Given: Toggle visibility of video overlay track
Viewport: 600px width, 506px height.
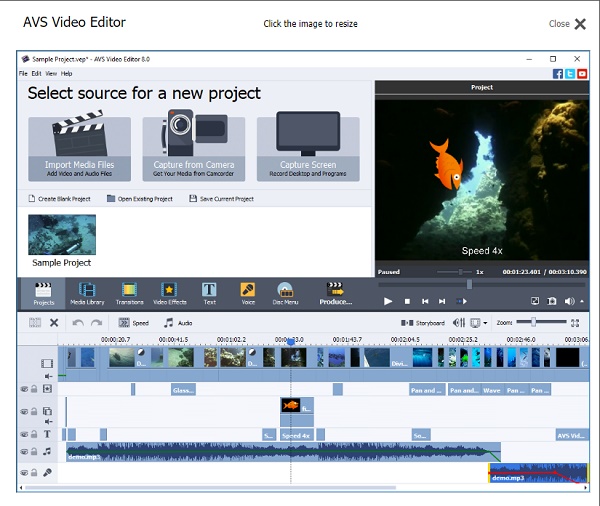Looking at the screenshot, I should coord(24,411).
